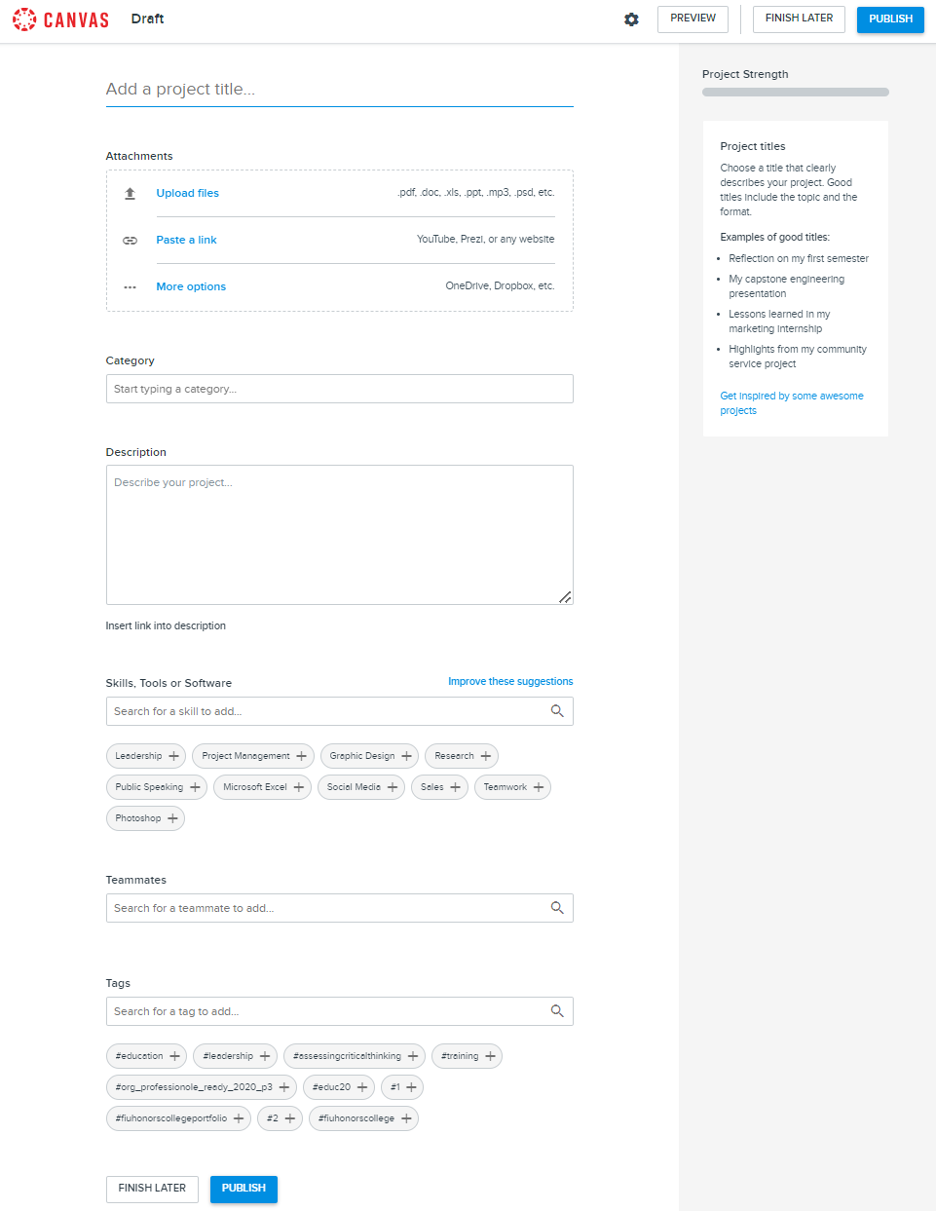Add the Leadership skill
The image size is (936, 1212).
click(x=145, y=755)
